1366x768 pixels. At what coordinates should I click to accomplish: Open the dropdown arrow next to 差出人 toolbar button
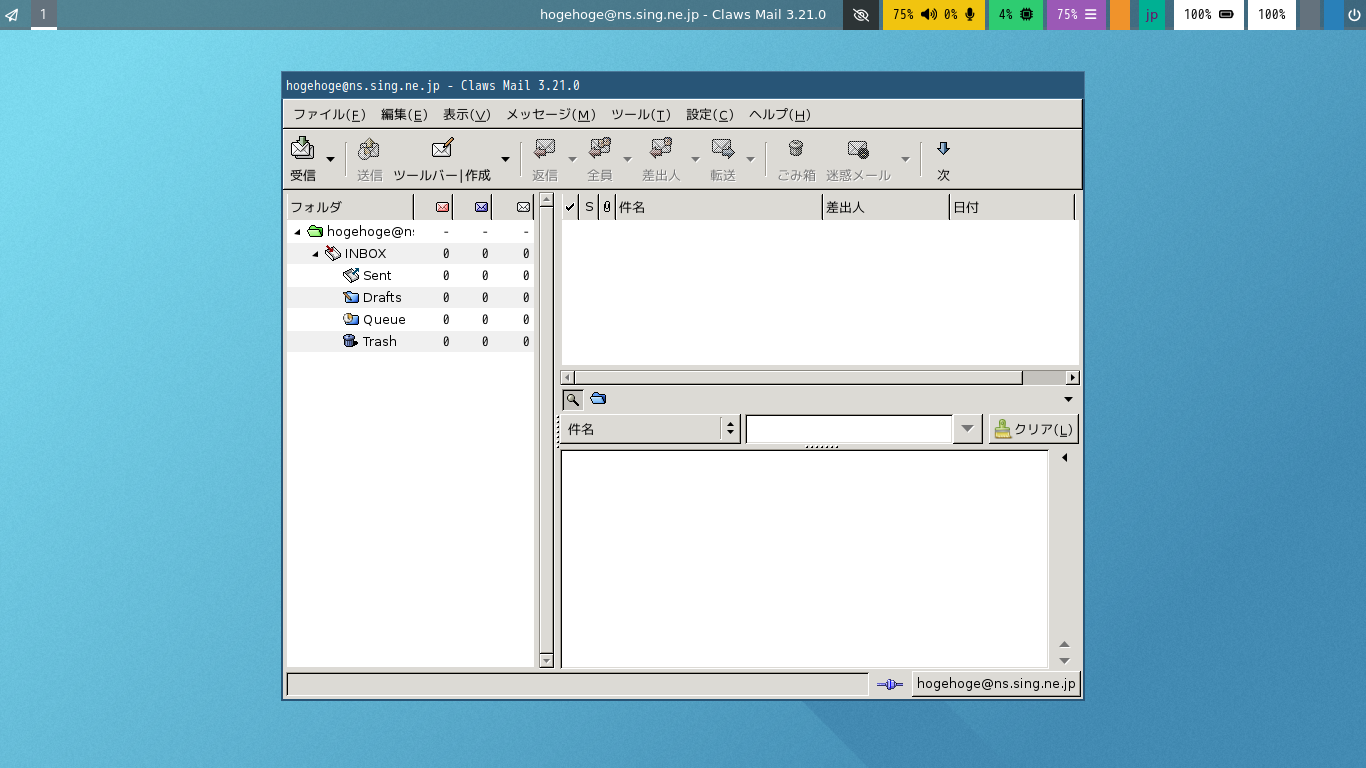[695, 159]
